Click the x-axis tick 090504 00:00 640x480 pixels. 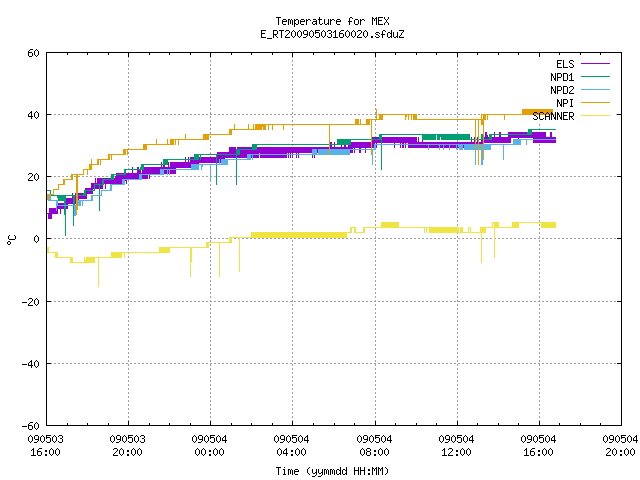[x=210, y=446]
